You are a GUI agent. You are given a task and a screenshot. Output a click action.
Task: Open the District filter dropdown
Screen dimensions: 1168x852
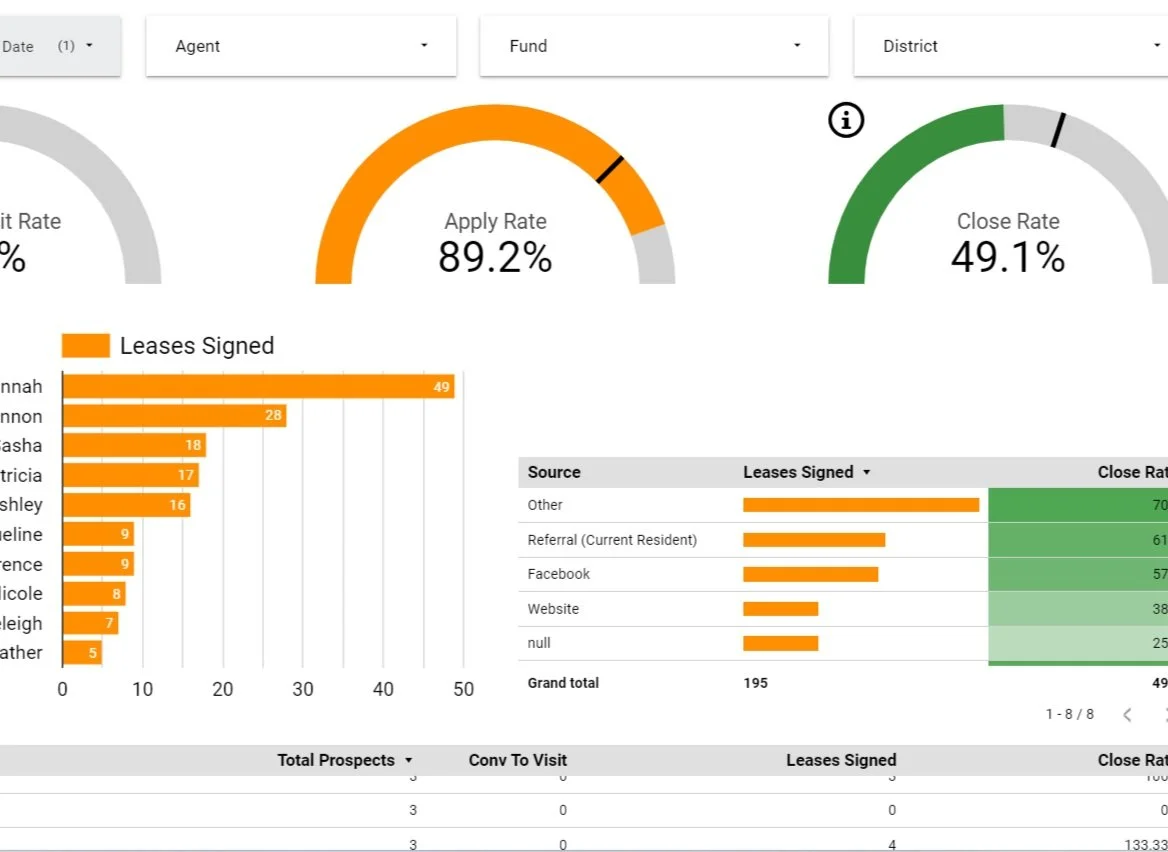point(1010,45)
